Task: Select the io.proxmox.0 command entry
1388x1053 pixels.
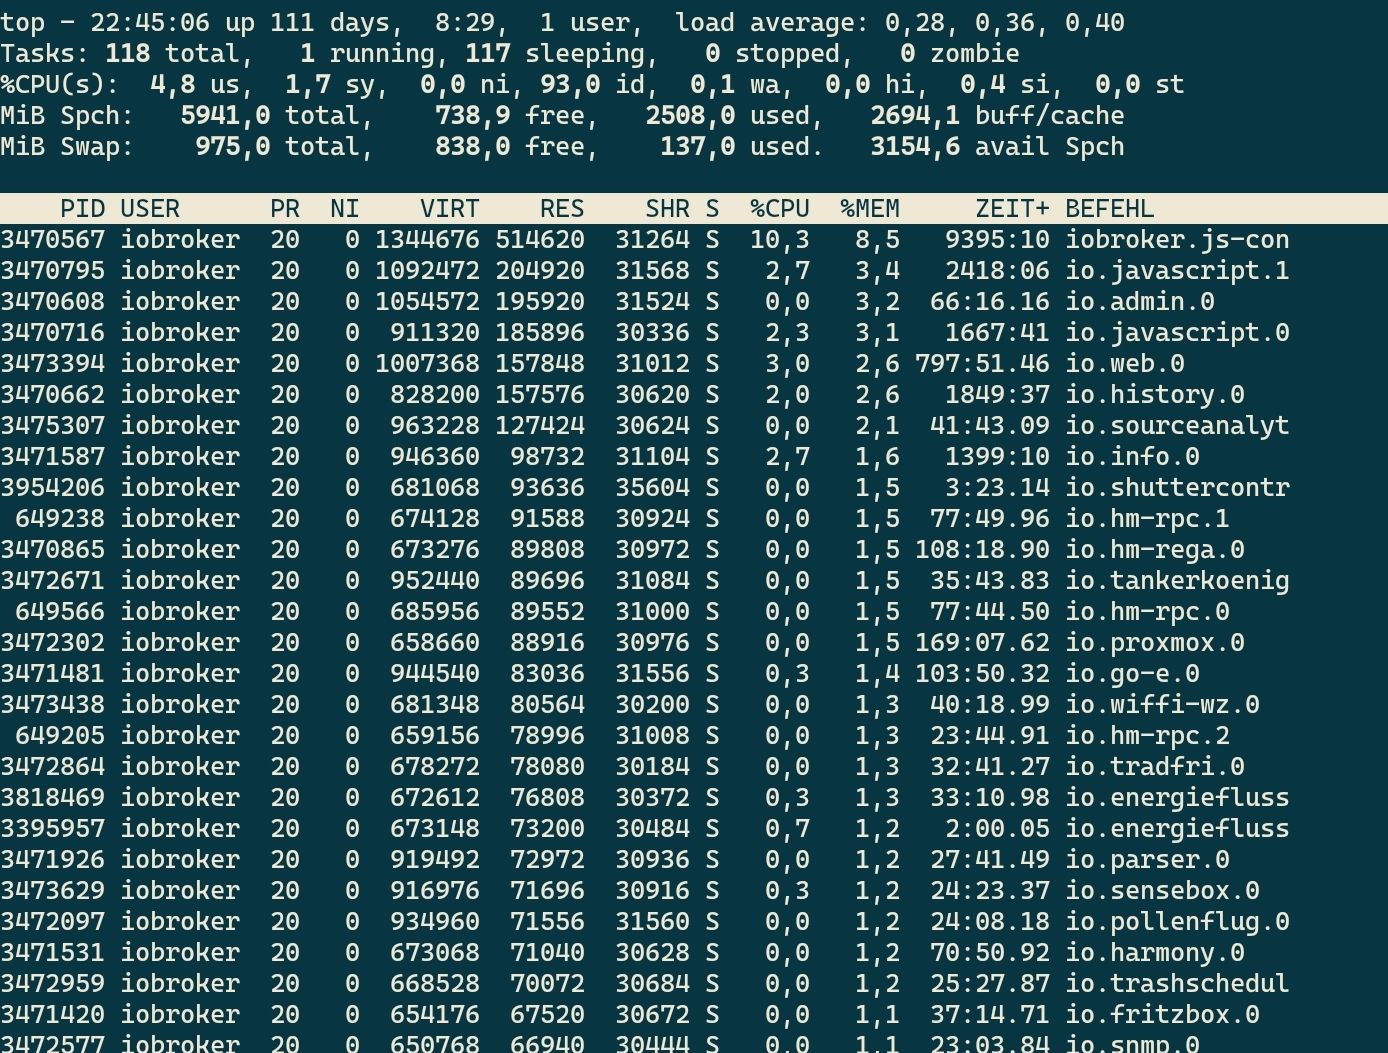Action: (1155, 643)
